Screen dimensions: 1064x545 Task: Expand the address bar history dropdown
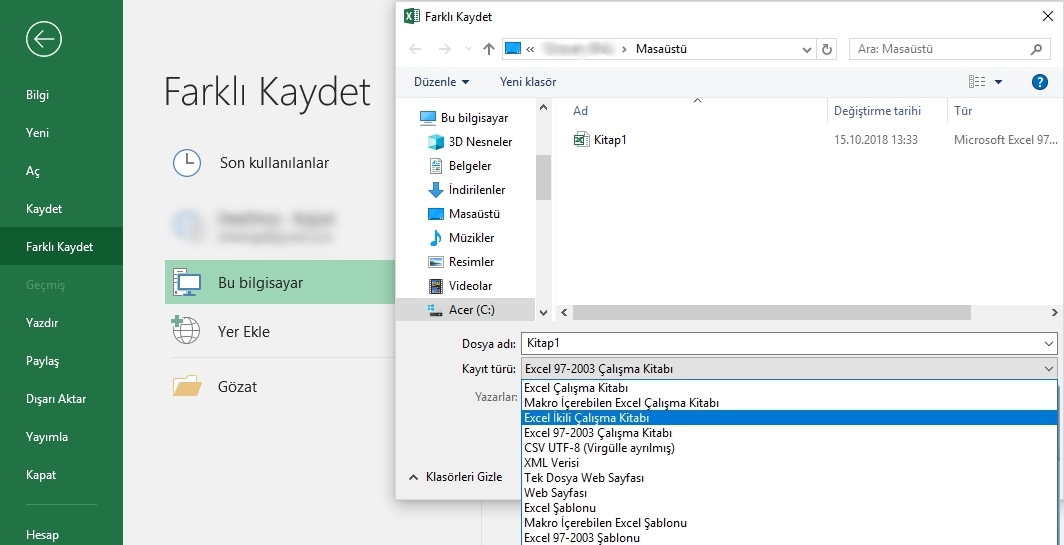click(x=807, y=49)
